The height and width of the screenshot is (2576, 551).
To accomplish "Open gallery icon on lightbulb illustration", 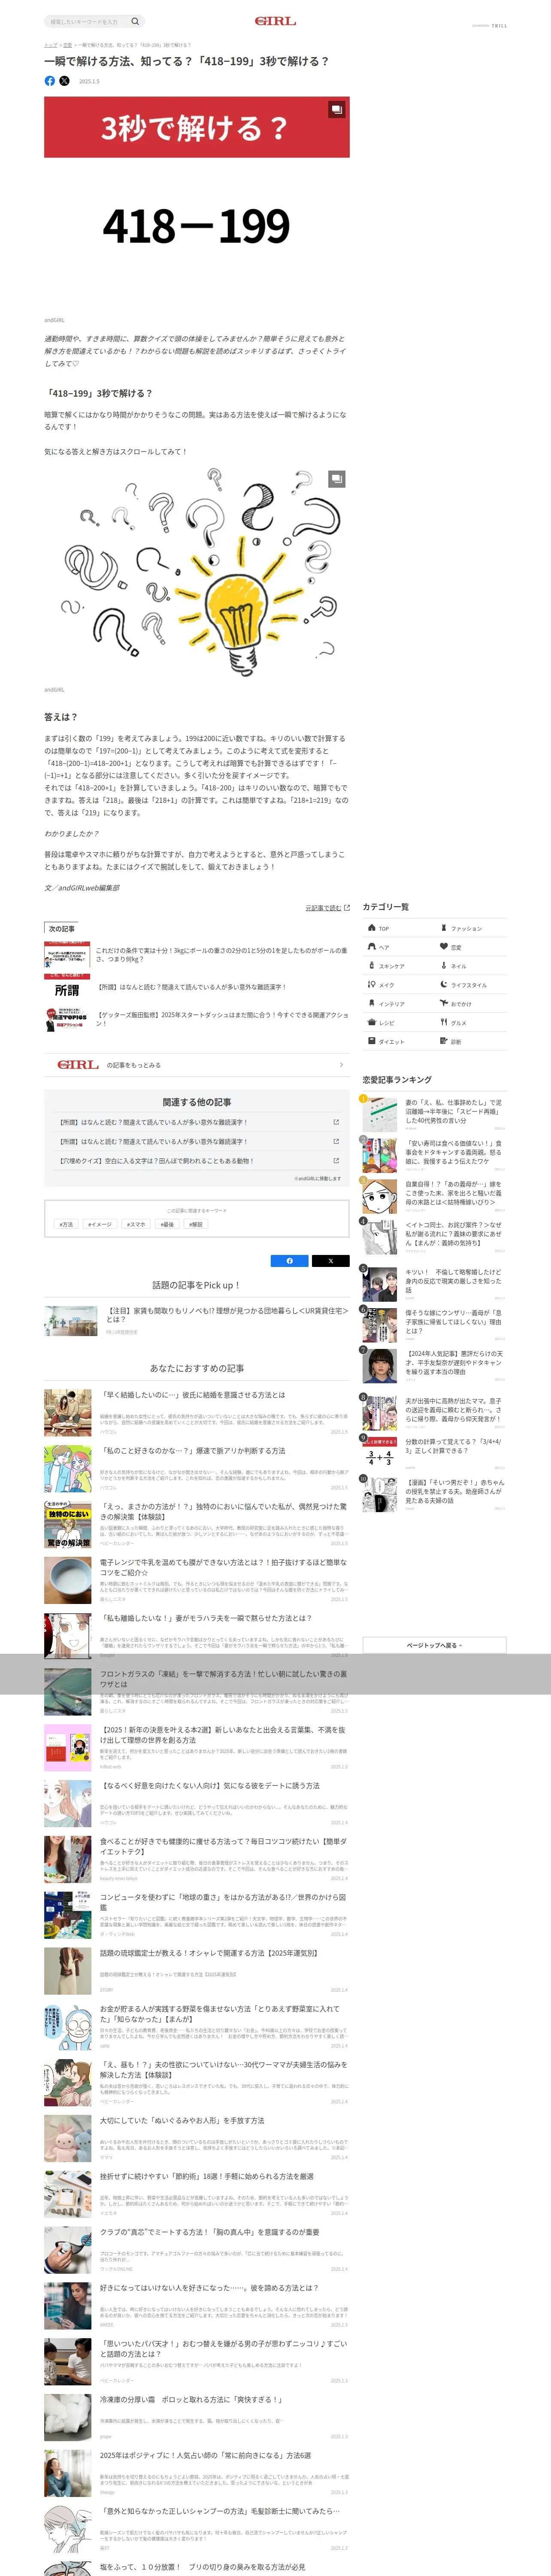I will (x=337, y=479).
